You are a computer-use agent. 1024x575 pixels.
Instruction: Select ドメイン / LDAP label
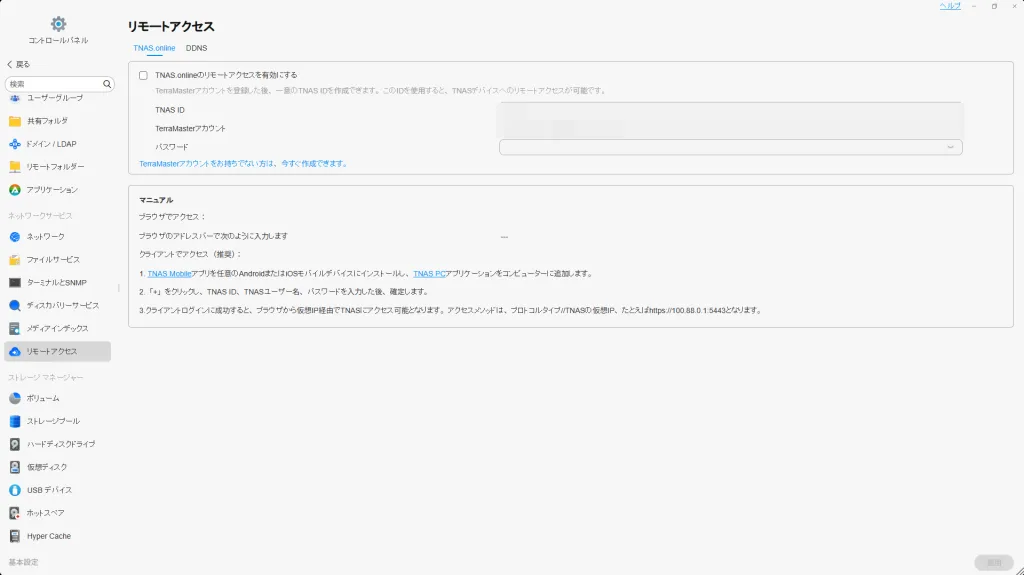click(52, 144)
